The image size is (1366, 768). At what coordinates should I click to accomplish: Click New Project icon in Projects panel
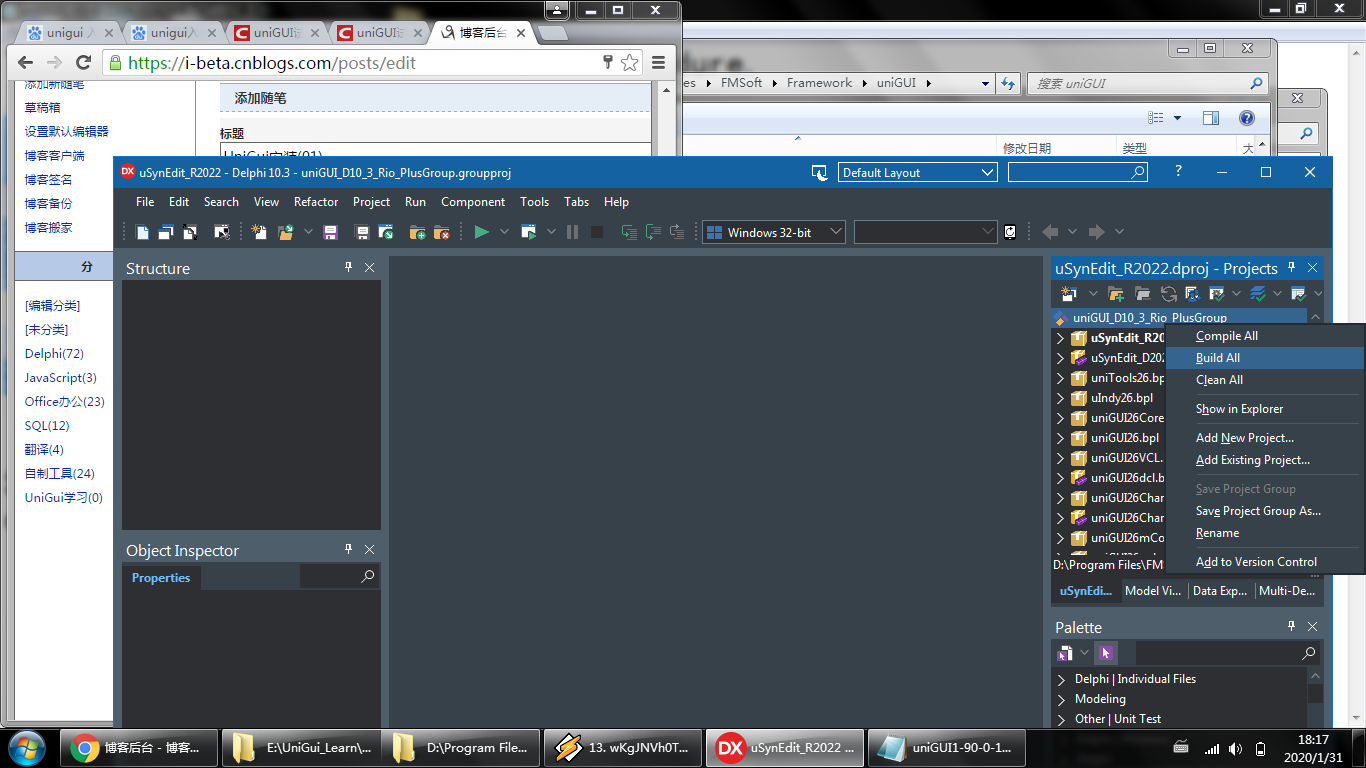click(1068, 293)
